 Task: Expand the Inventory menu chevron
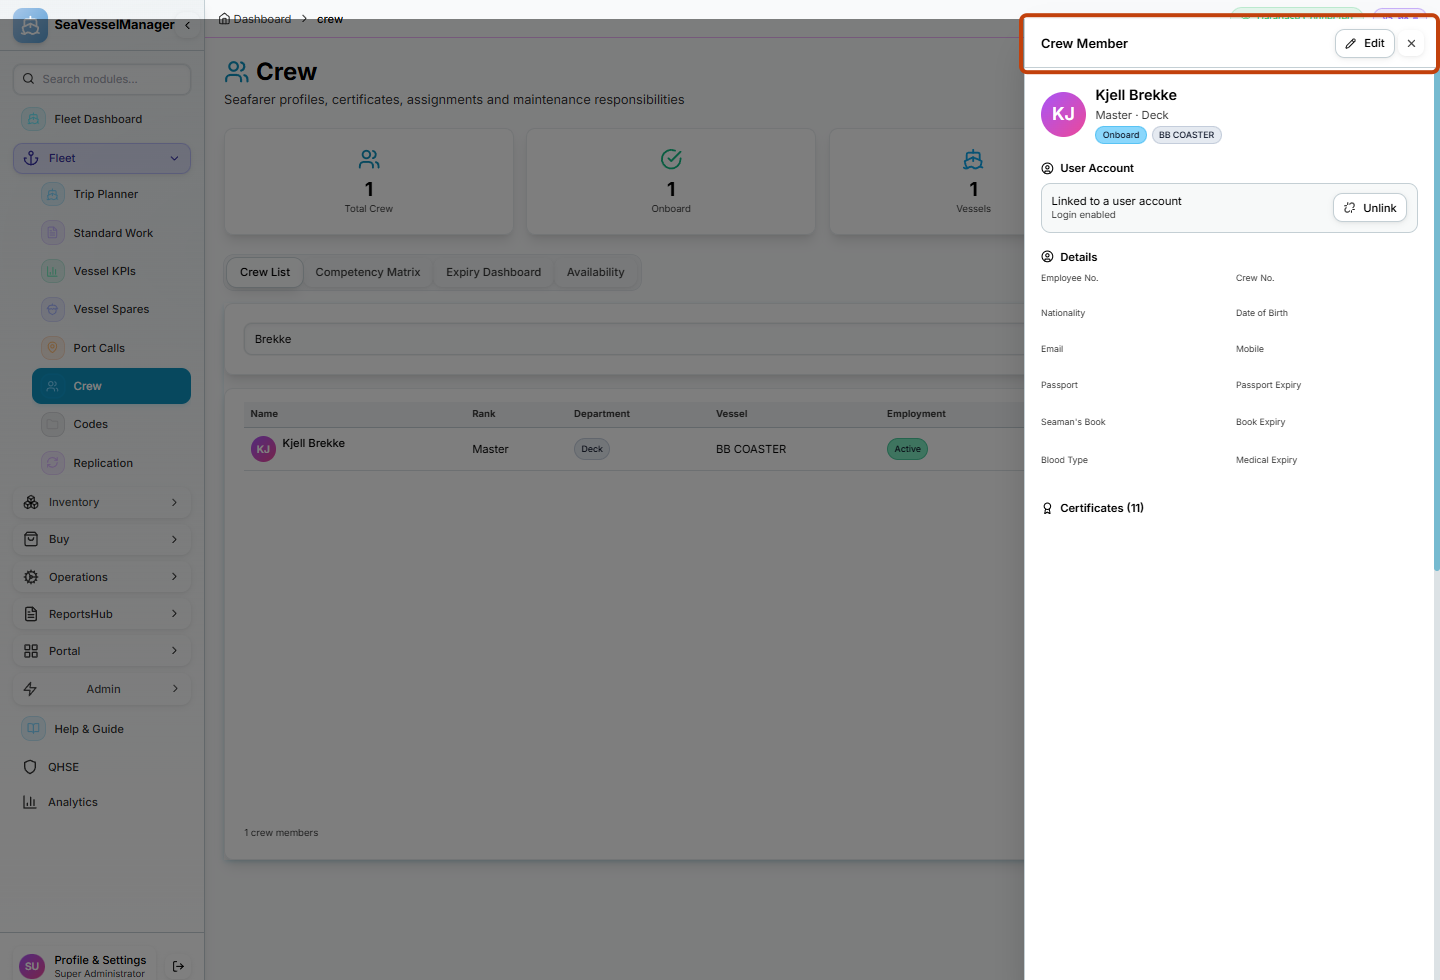coord(174,502)
